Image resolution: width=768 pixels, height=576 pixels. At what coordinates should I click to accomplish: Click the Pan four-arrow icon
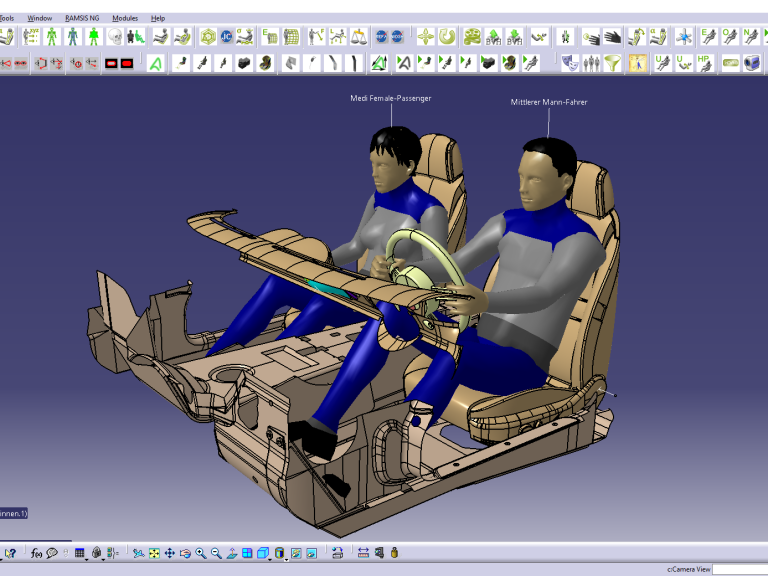pyautogui.click(x=169, y=553)
